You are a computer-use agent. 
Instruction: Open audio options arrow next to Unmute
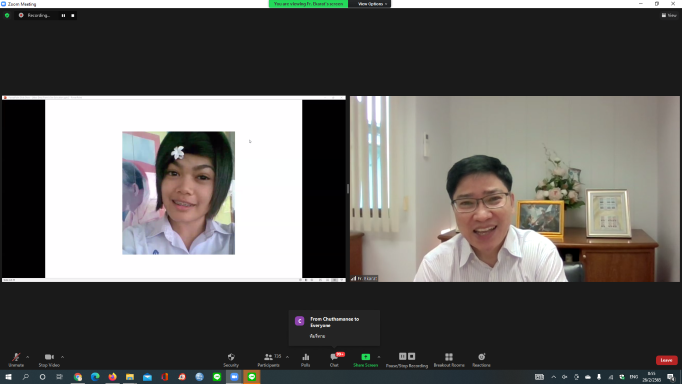coord(27,357)
